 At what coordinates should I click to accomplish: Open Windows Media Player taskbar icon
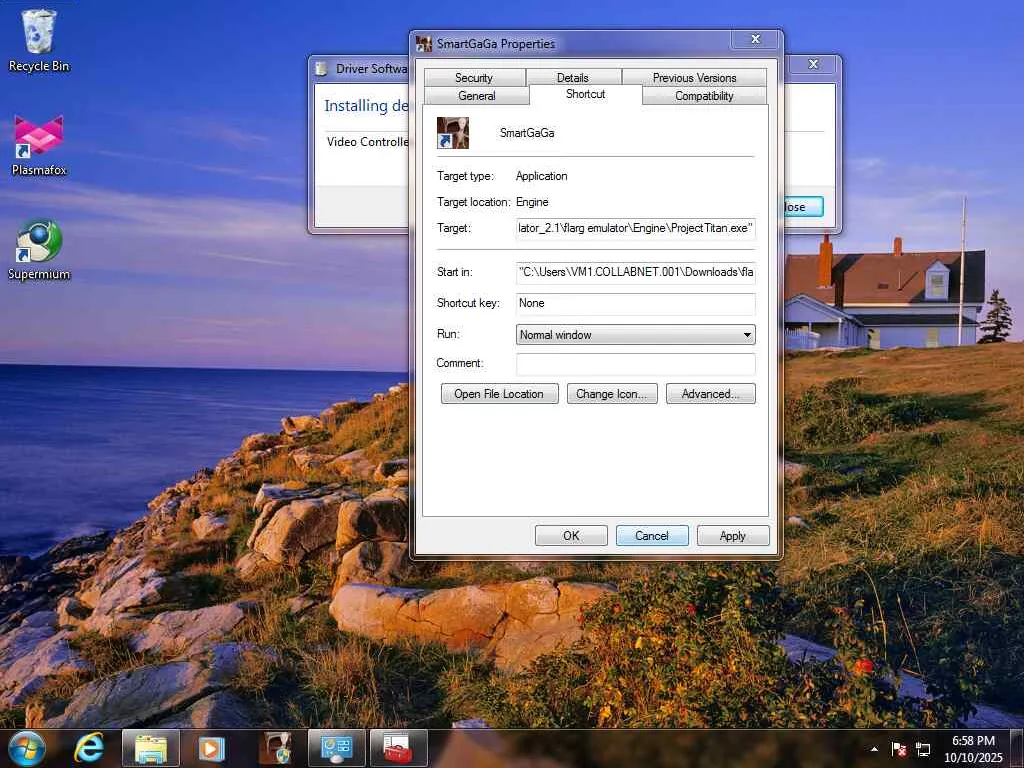tap(212, 748)
